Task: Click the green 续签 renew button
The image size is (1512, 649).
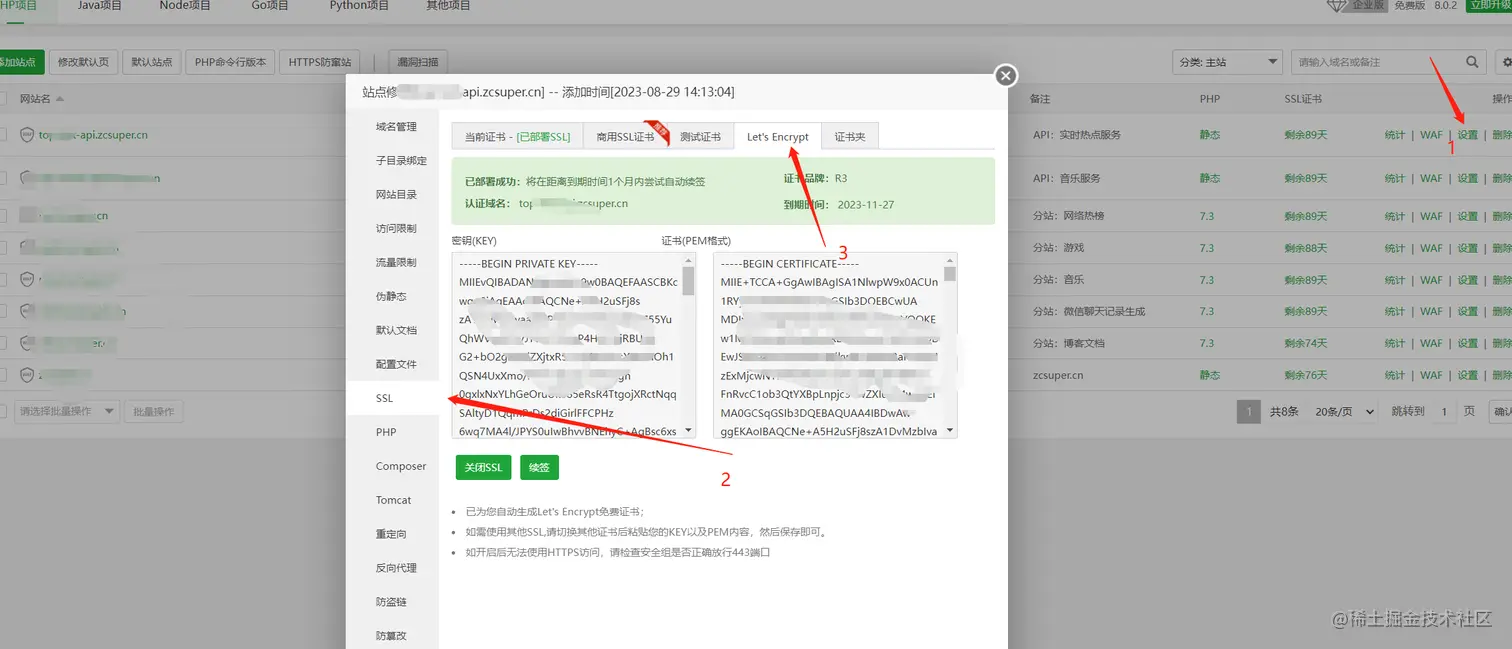Action: point(539,467)
